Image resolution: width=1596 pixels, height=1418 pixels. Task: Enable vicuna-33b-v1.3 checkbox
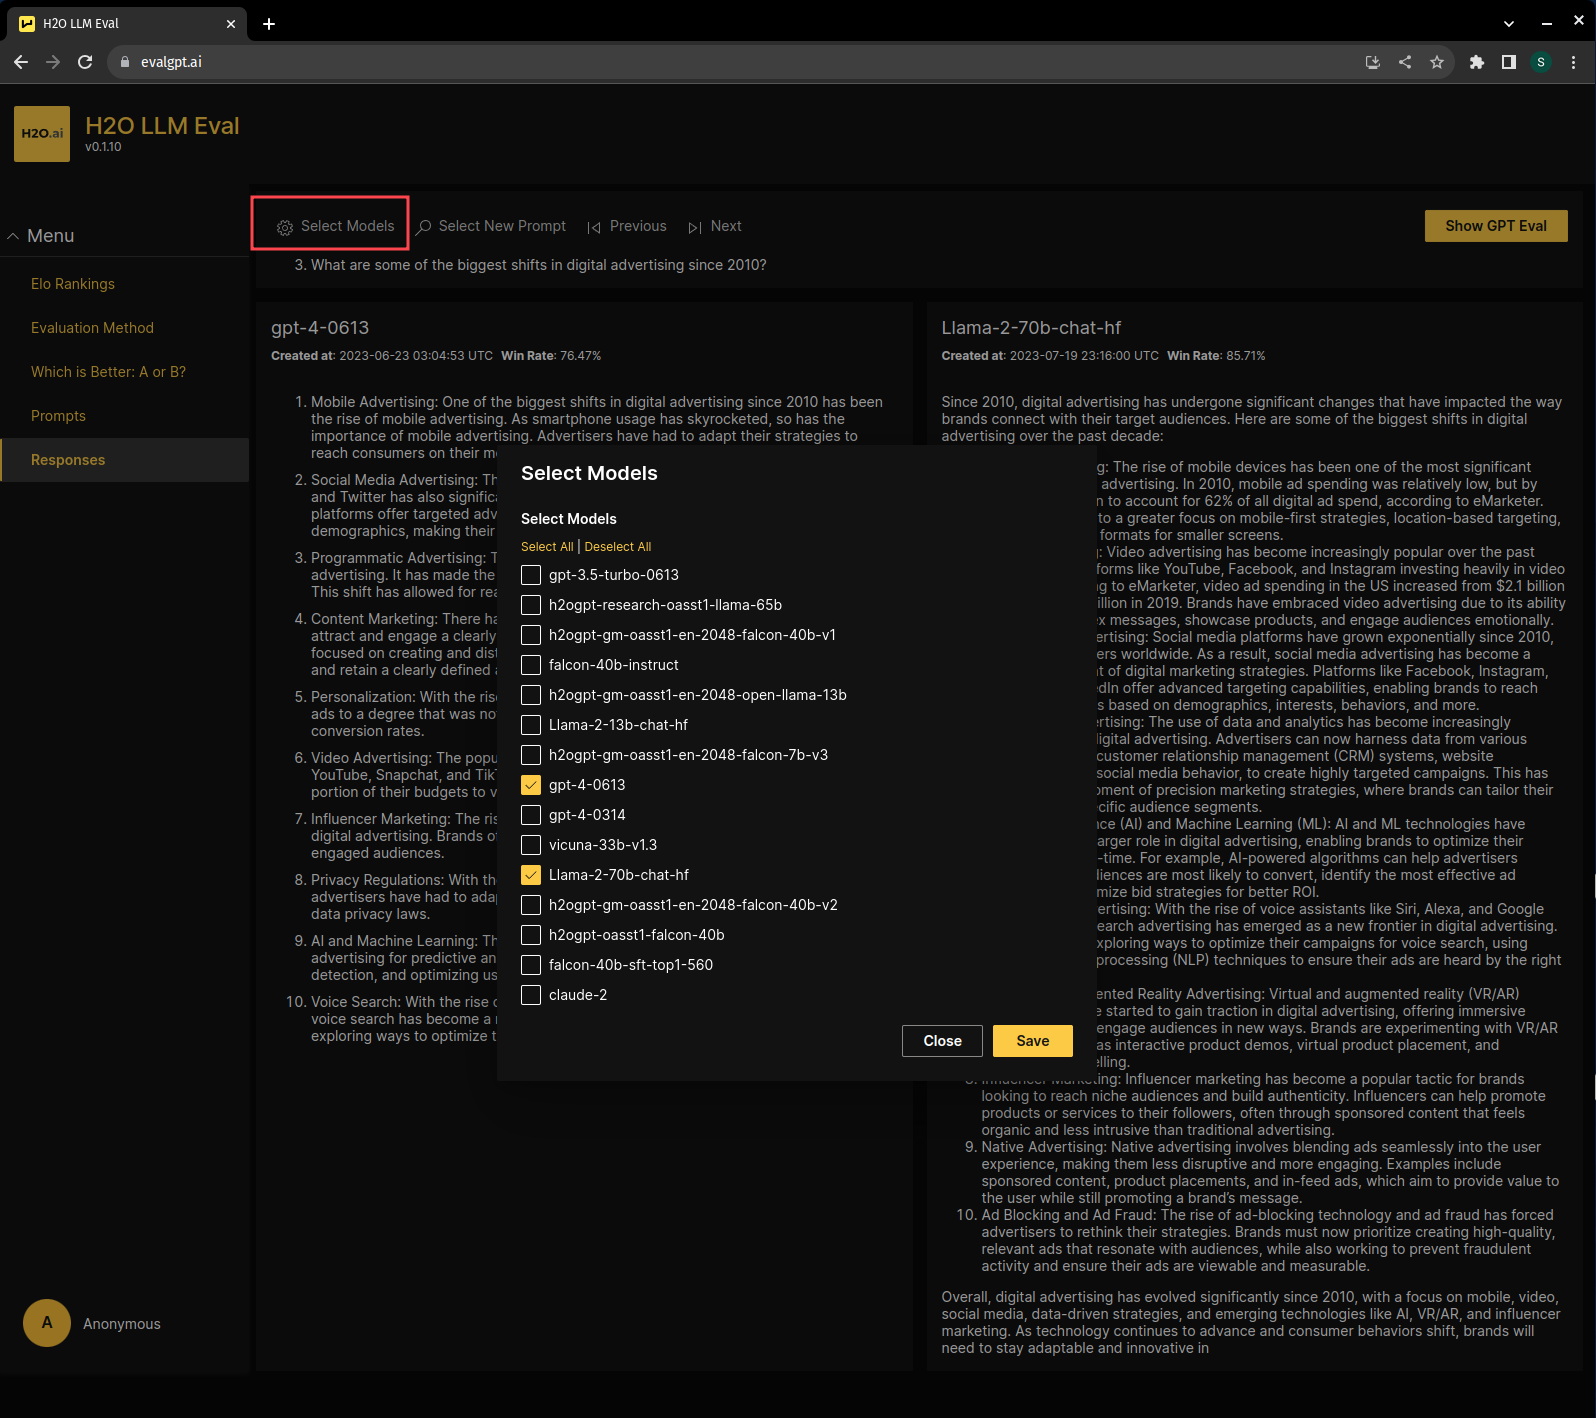click(x=531, y=845)
